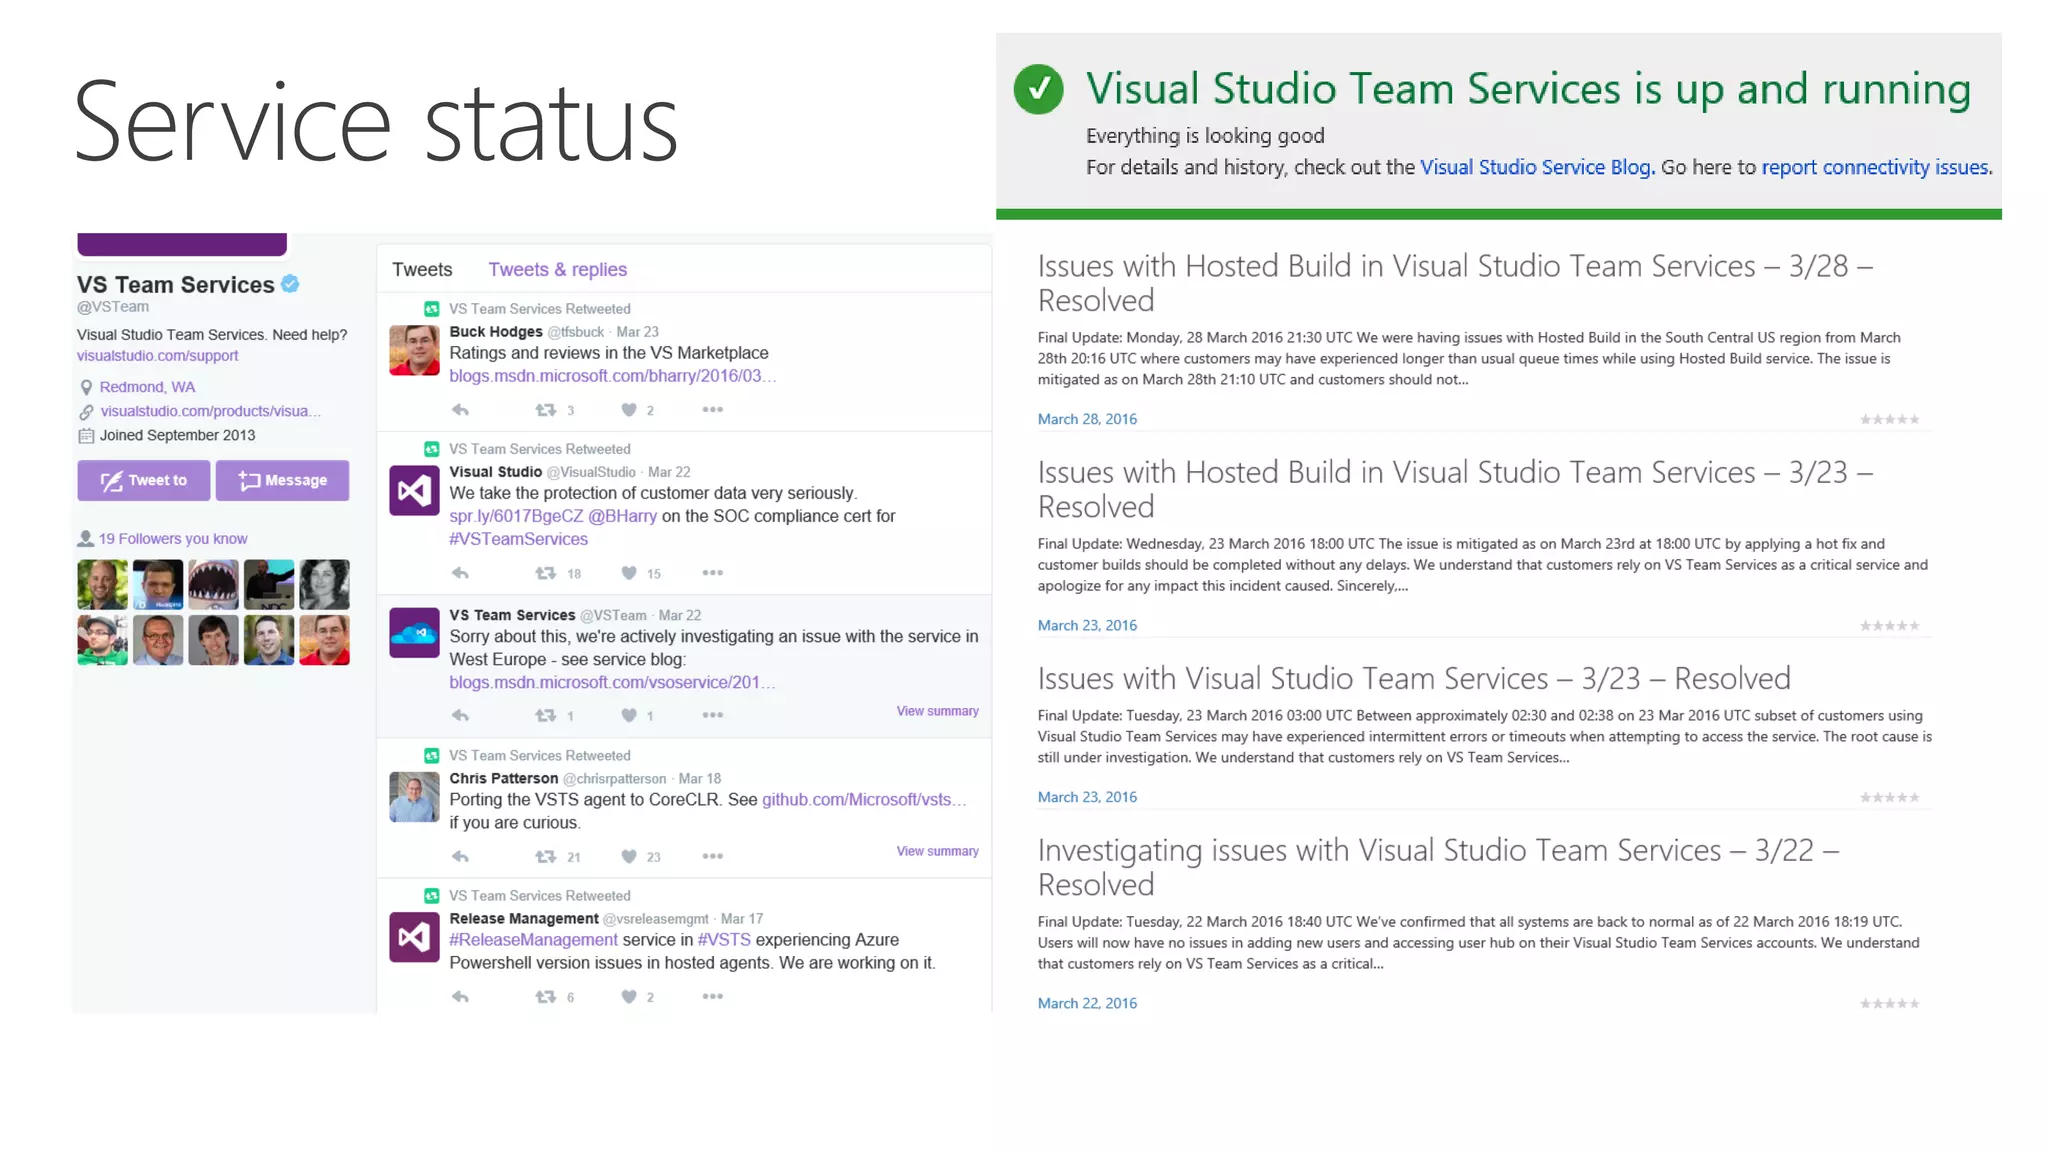Open more options on Buck Hodges' tweet
Image resolution: width=2048 pixels, height=1150 pixels.
pyautogui.click(x=712, y=410)
